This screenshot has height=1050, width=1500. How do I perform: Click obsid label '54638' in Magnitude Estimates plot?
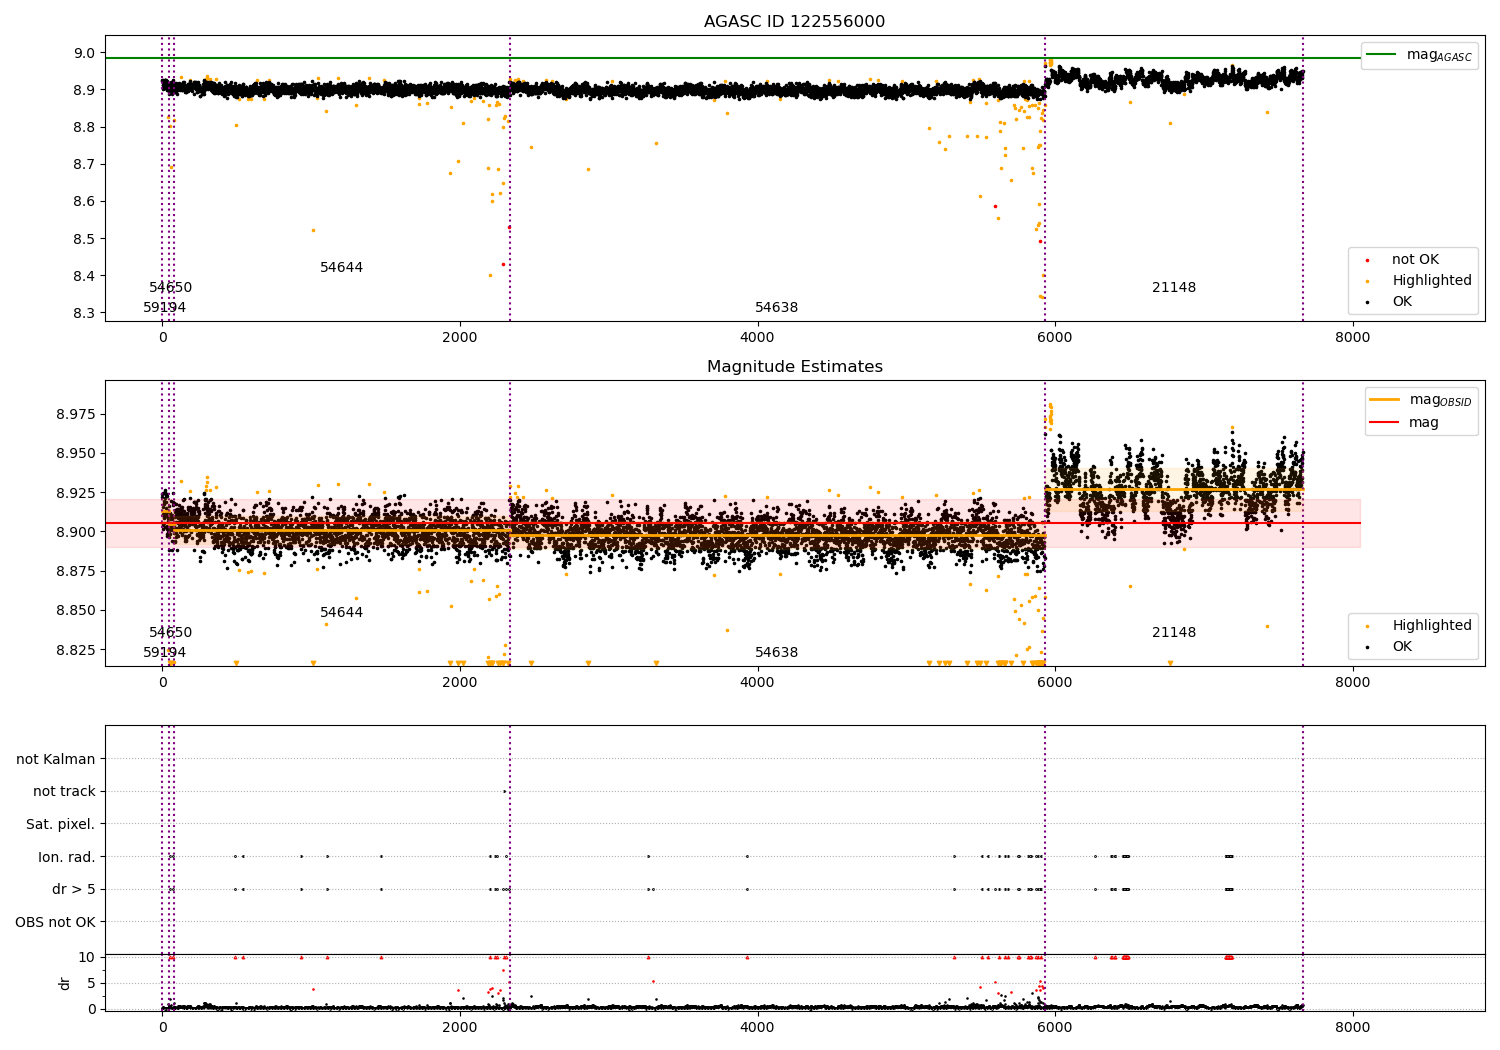tap(776, 653)
